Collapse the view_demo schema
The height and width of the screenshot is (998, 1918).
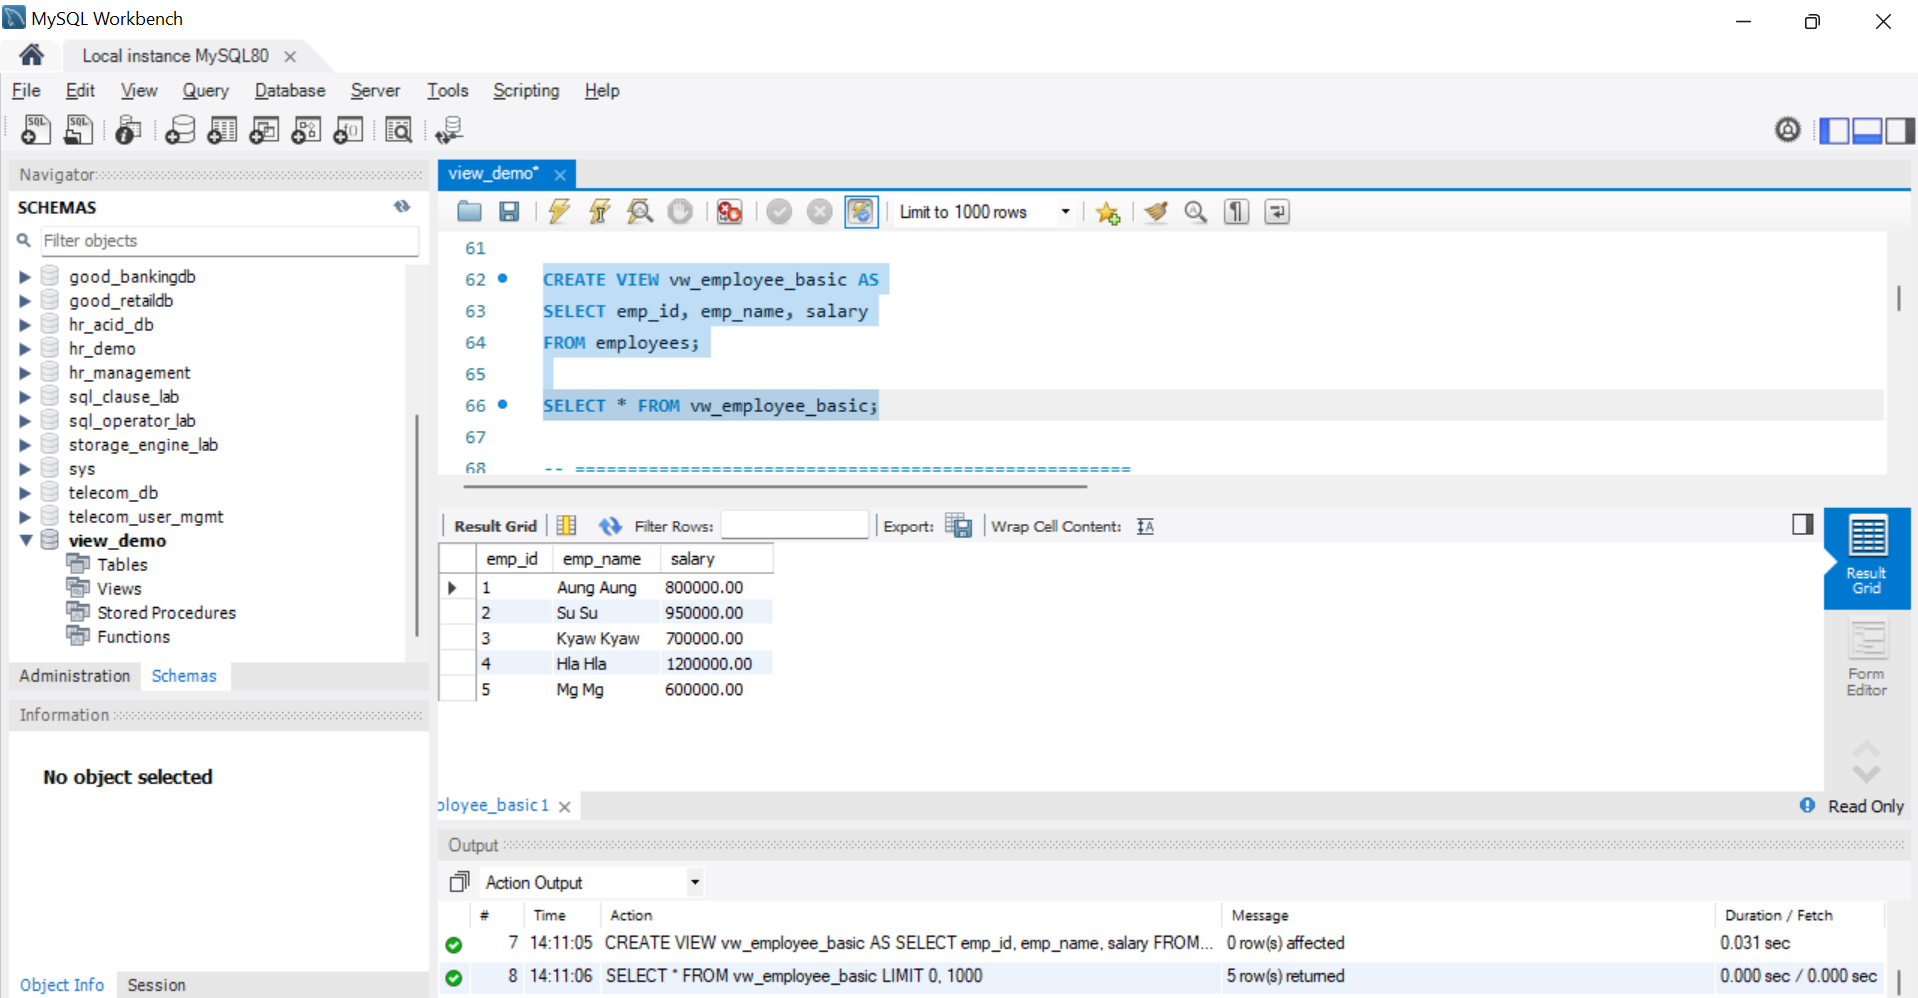(25, 540)
